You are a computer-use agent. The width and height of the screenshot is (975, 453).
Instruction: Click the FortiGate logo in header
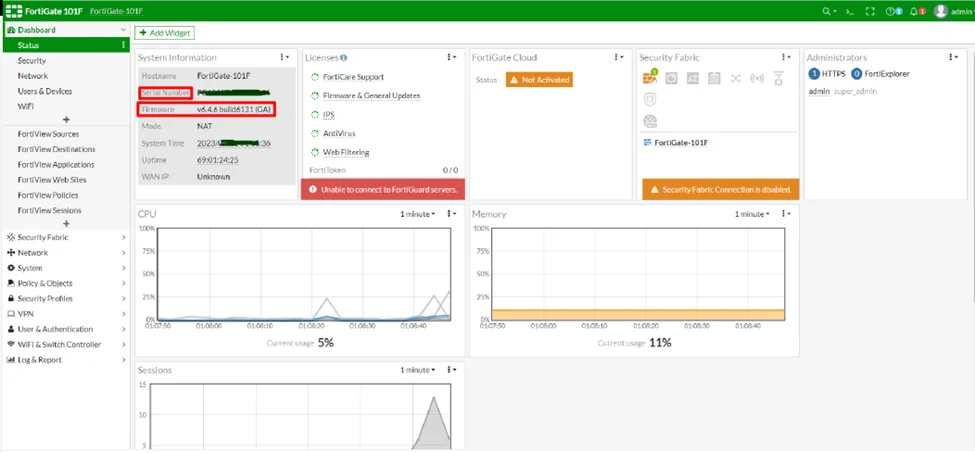point(14,11)
